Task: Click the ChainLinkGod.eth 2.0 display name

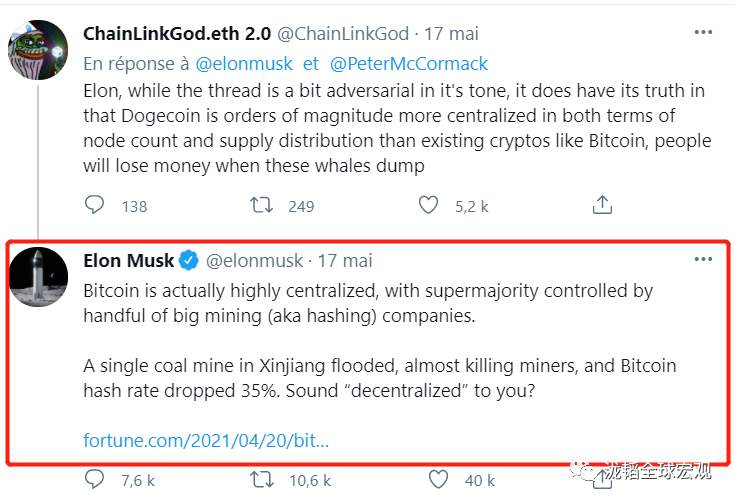Action: tap(177, 34)
